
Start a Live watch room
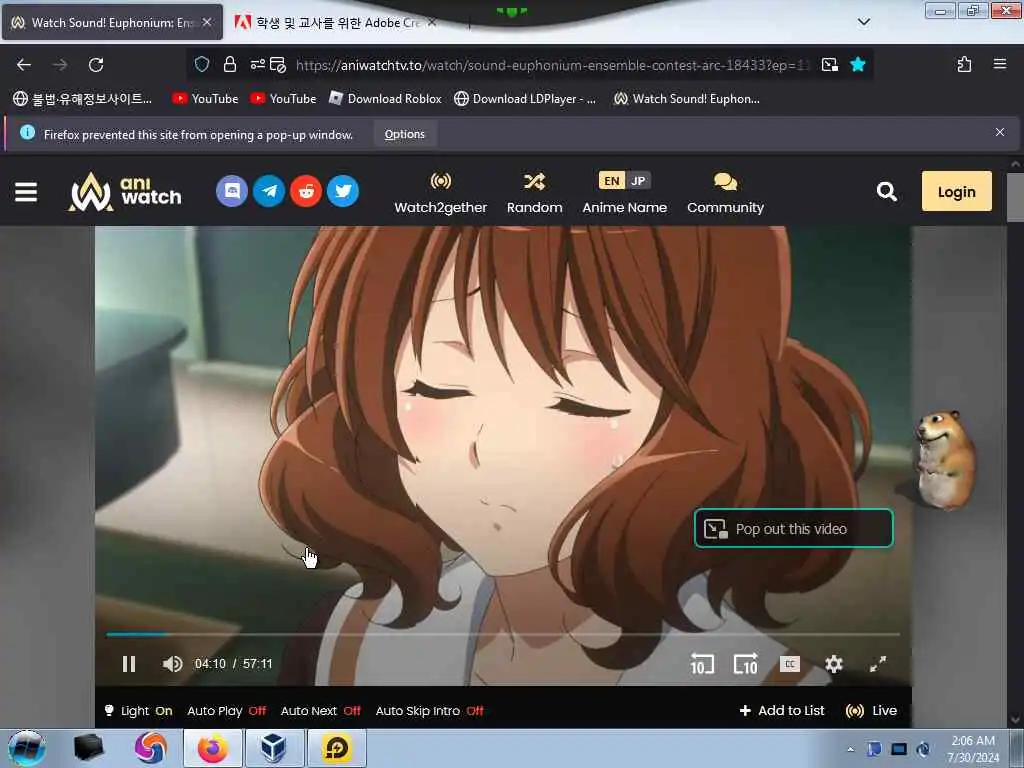point(871,711)
